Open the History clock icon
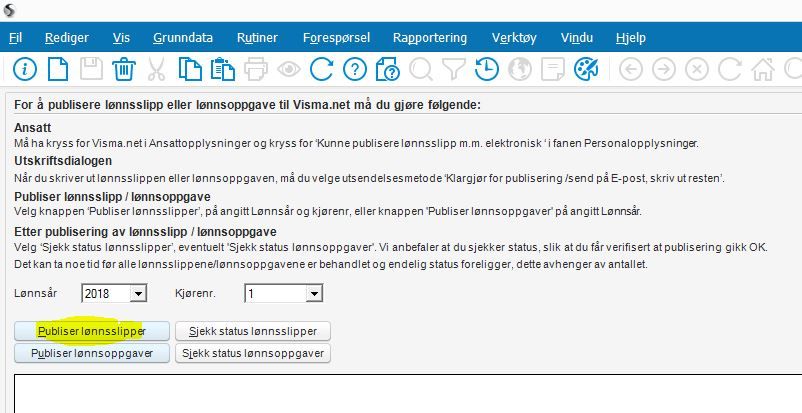The height and width of the screenshot is (413, 802). (486, 69)
